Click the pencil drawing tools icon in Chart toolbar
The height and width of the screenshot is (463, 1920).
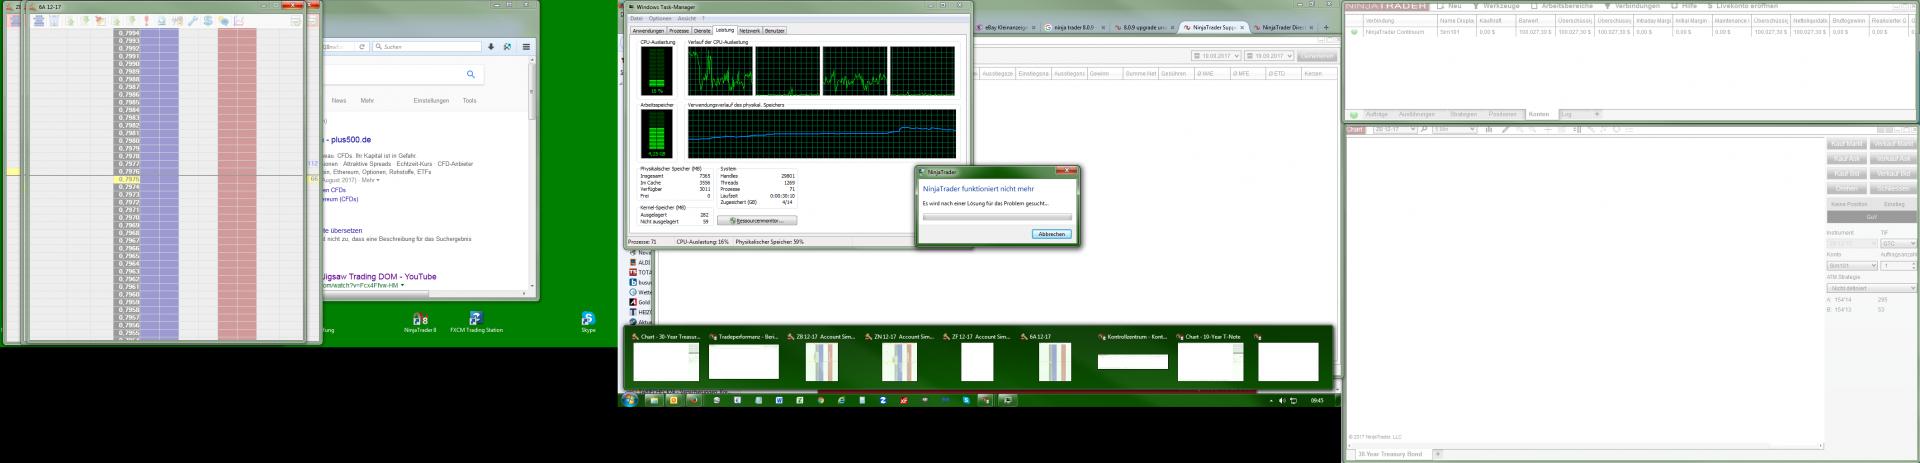1505,129
